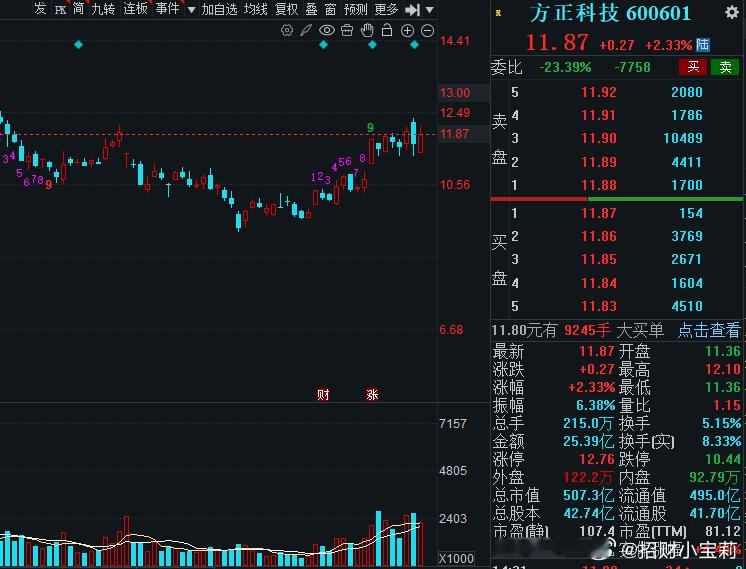Viewport: 746px width, 569px height.
Task: Click the 金额 value 25.39亿
Action: (589, 441)
